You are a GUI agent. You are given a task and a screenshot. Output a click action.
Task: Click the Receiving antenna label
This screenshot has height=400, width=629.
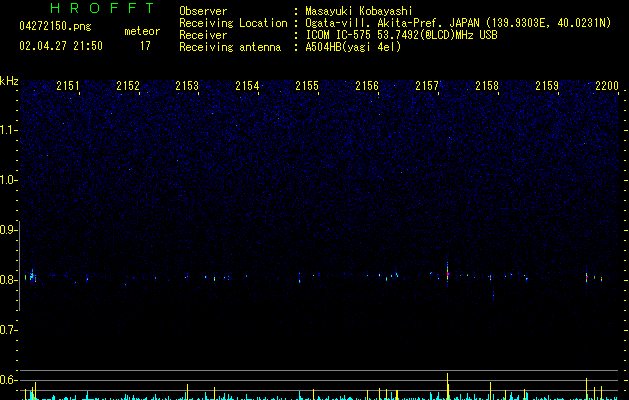[x=230, y=47]
